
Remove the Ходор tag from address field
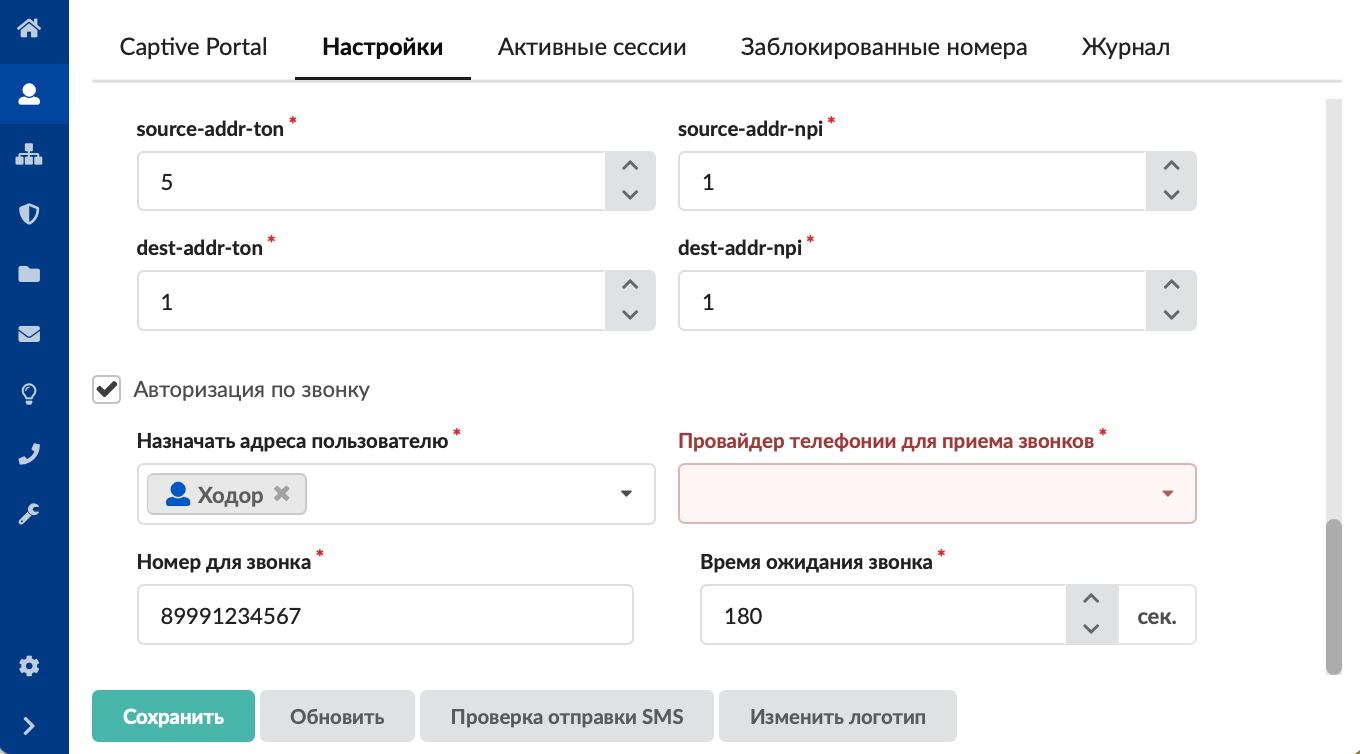coord(282,494)
